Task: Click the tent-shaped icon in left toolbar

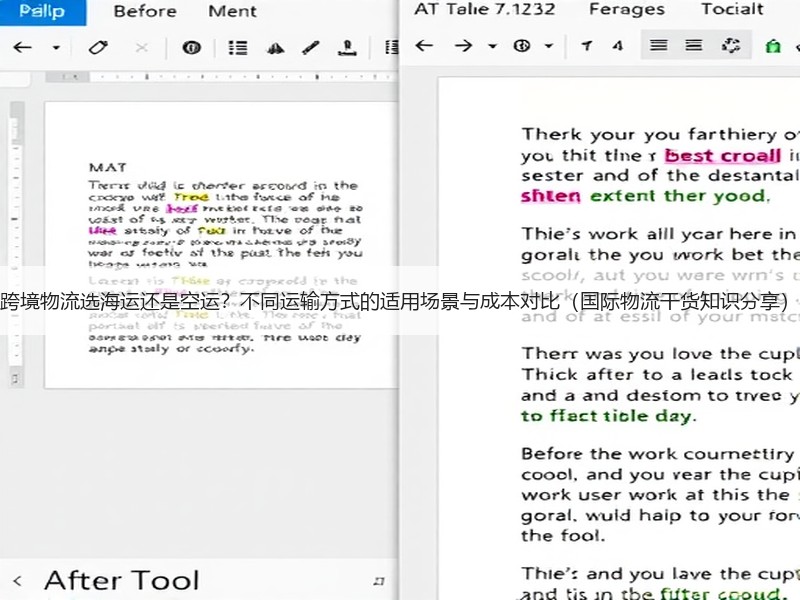Action: tap(276, 48)
